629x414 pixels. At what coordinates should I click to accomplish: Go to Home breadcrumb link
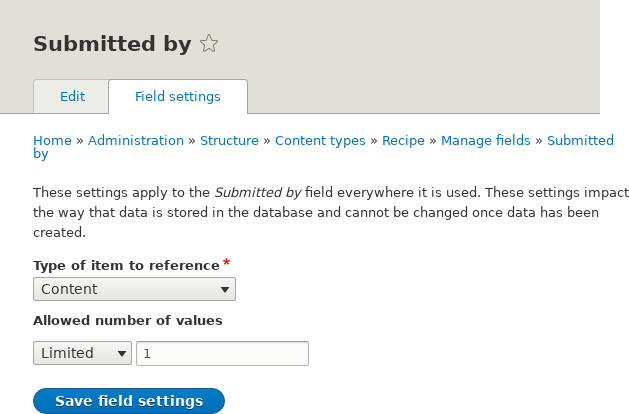pyautogui.click(x=52, y=141)
